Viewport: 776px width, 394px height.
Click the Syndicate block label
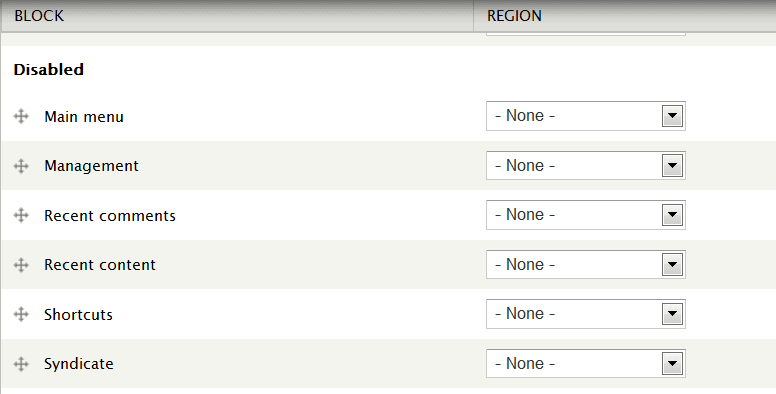[79, 364]
